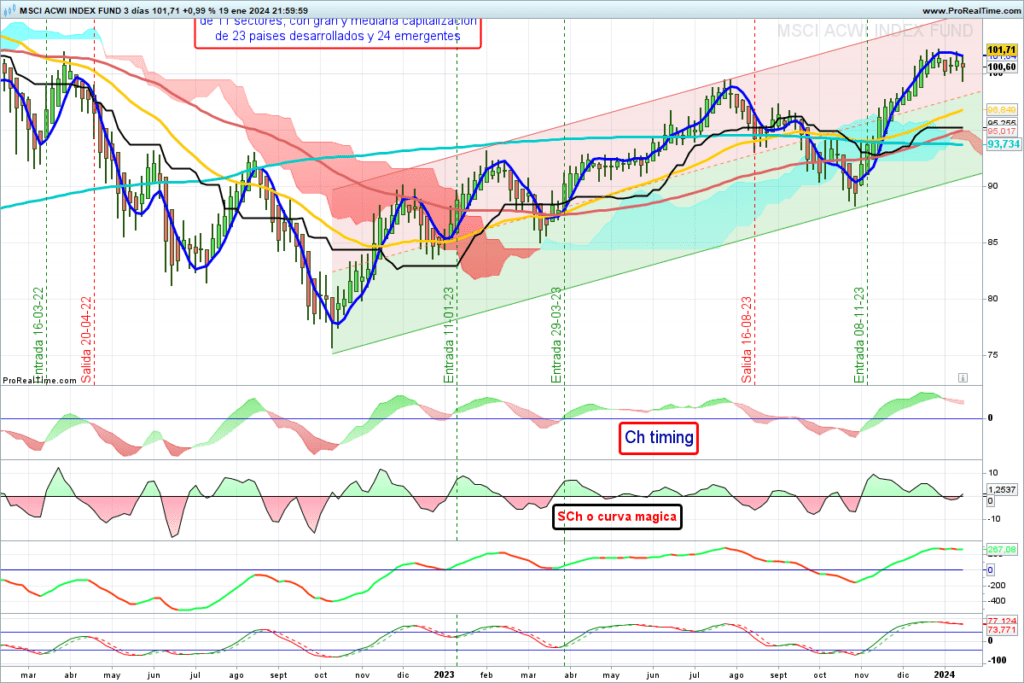Click the small info icon on the price chart
Viewport: 1024px width, 683px height.
(x=963, y=378)
